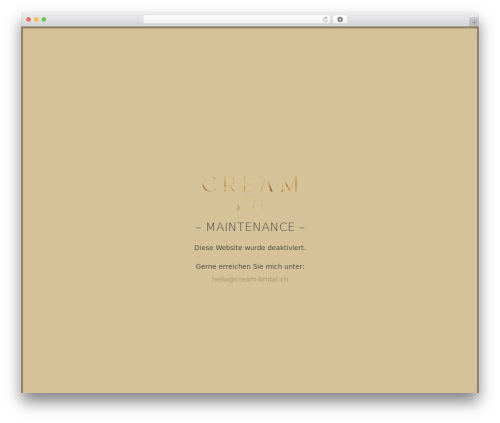The image size is (500, 423).
Task: Click the yellow minimize window button
Action: pos(36,19)
